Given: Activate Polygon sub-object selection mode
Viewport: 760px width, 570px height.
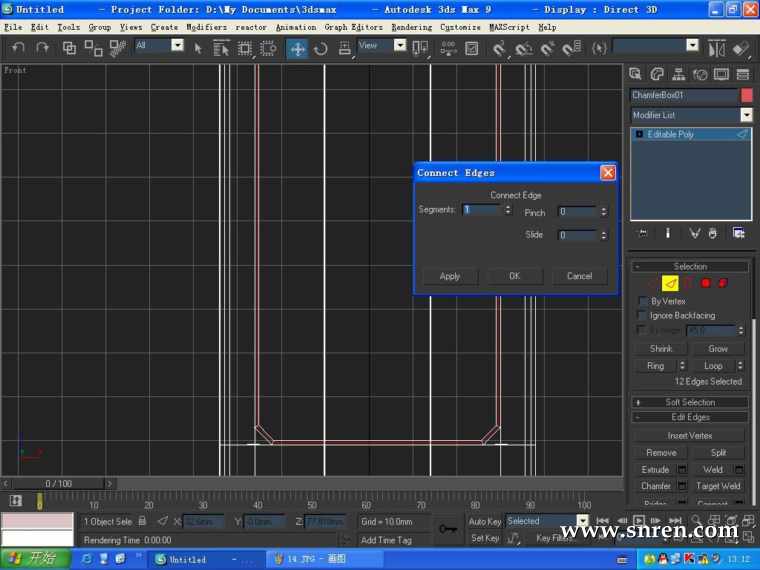Looking at the screenshot, I should pos(705,284).
